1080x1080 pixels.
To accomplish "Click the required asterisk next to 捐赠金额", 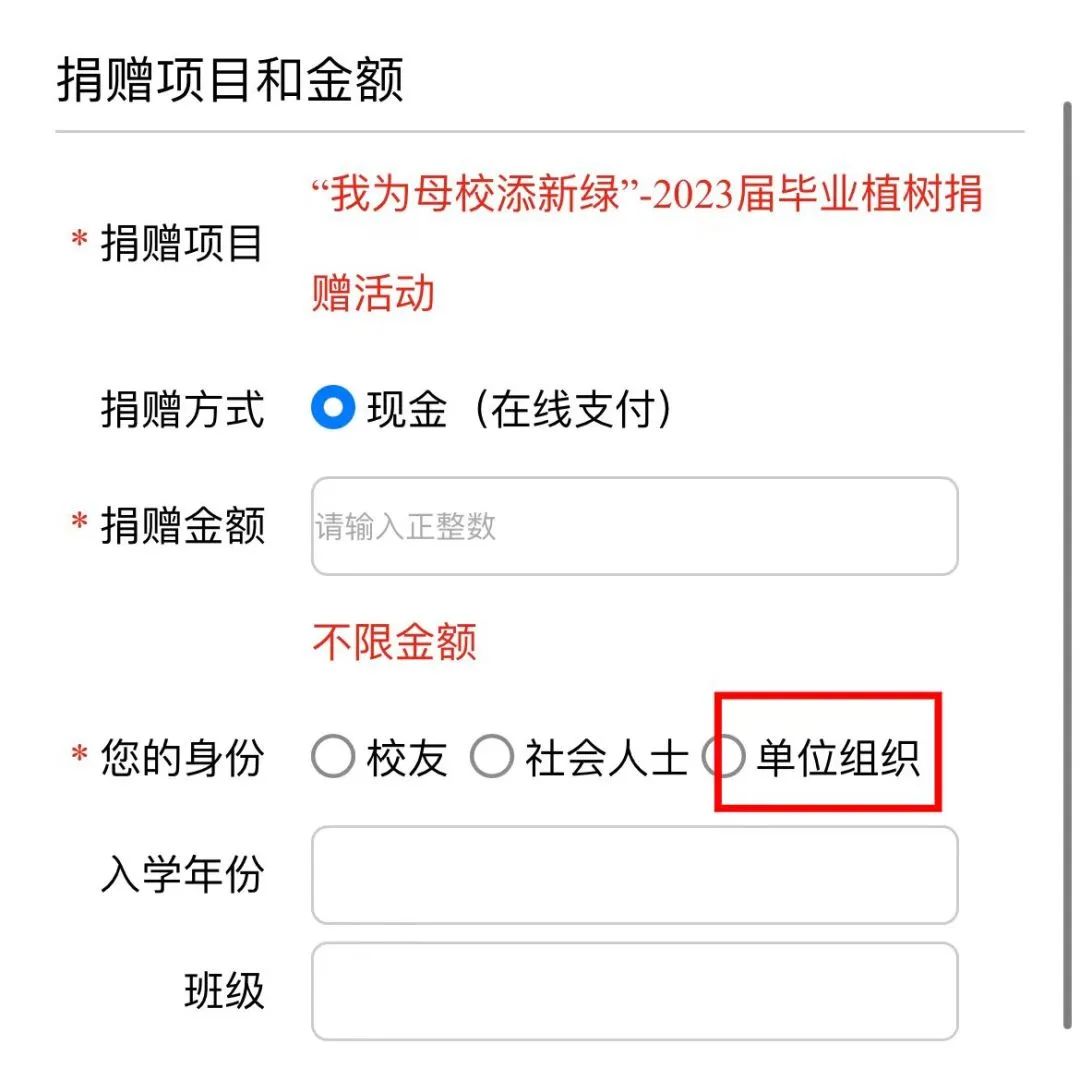I will tap(79, 523).
